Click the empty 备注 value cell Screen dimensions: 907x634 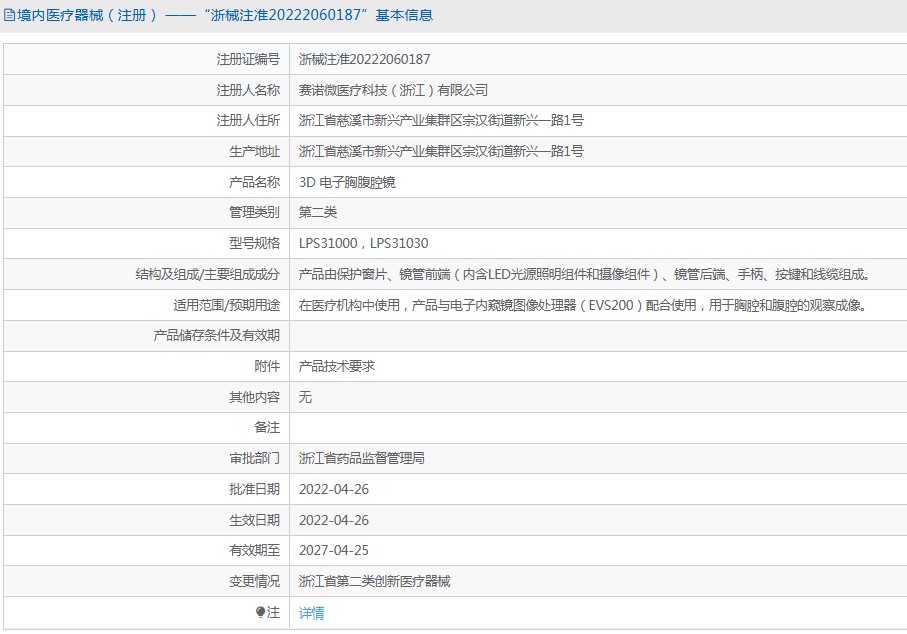tap(597, 428)
